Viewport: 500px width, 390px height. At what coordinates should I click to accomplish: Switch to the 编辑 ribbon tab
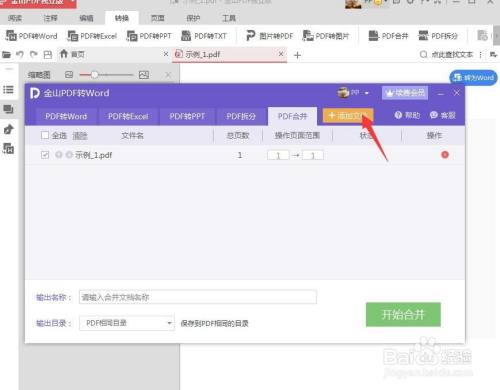[x=86, y=18]
